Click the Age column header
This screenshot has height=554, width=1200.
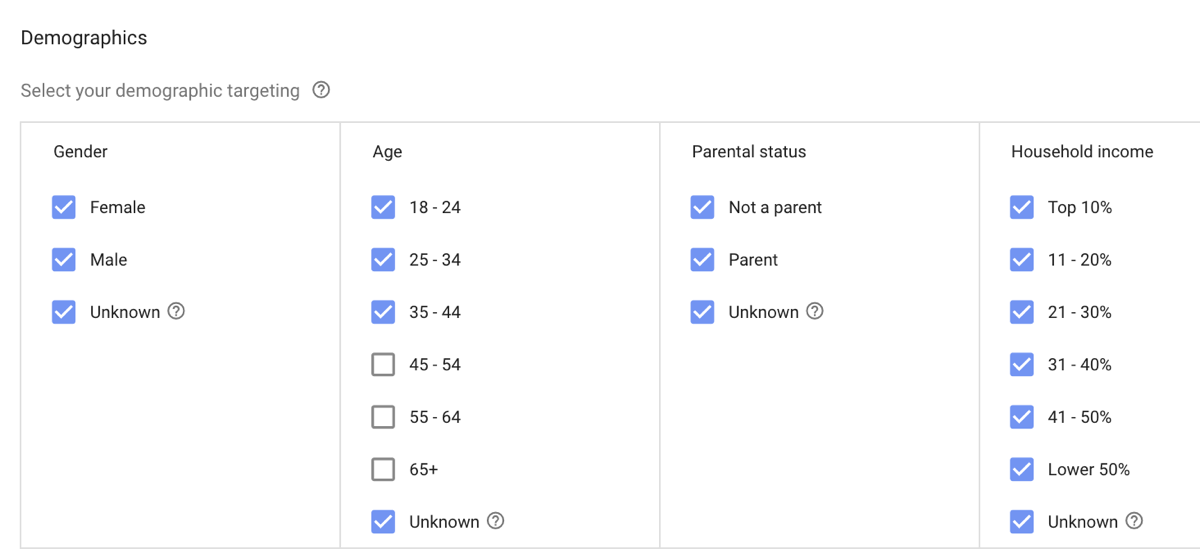pyautogui.click(x=387, y=152)
